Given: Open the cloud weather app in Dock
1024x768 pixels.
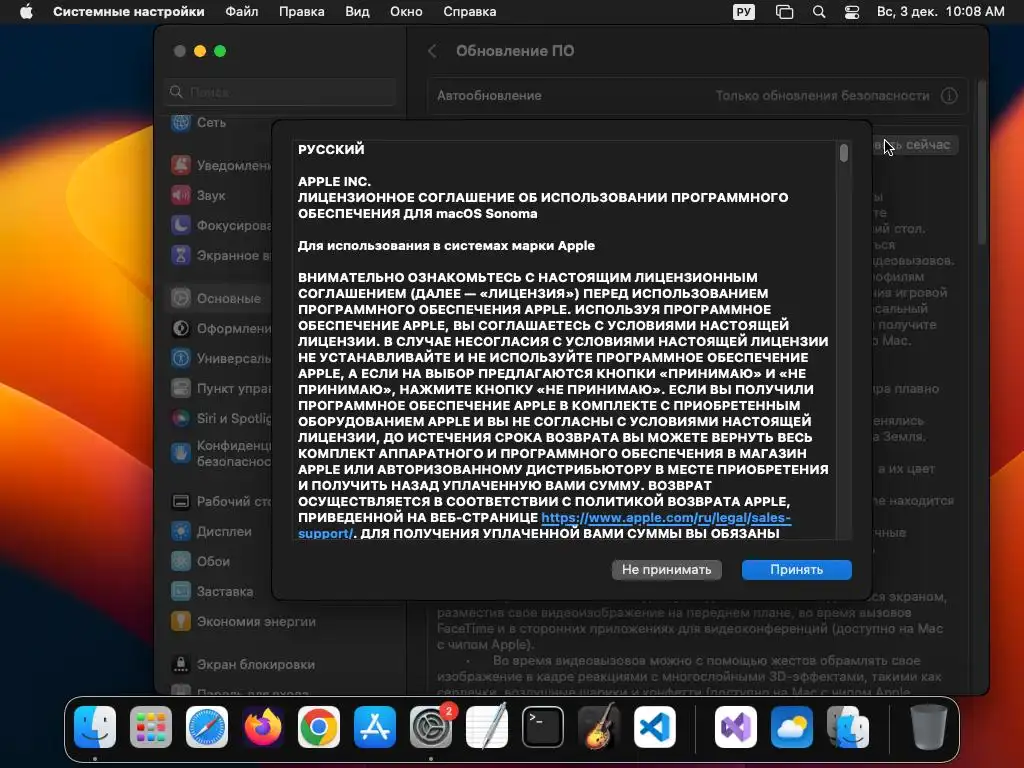Looking at the screenshot, I should click(792, 727).
